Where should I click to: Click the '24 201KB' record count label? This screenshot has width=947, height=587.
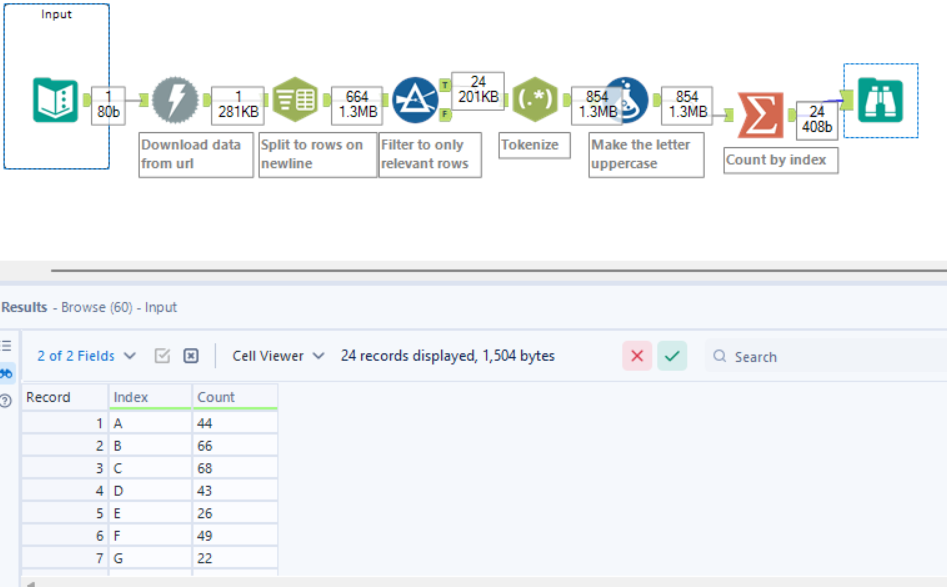coord(478,89)
